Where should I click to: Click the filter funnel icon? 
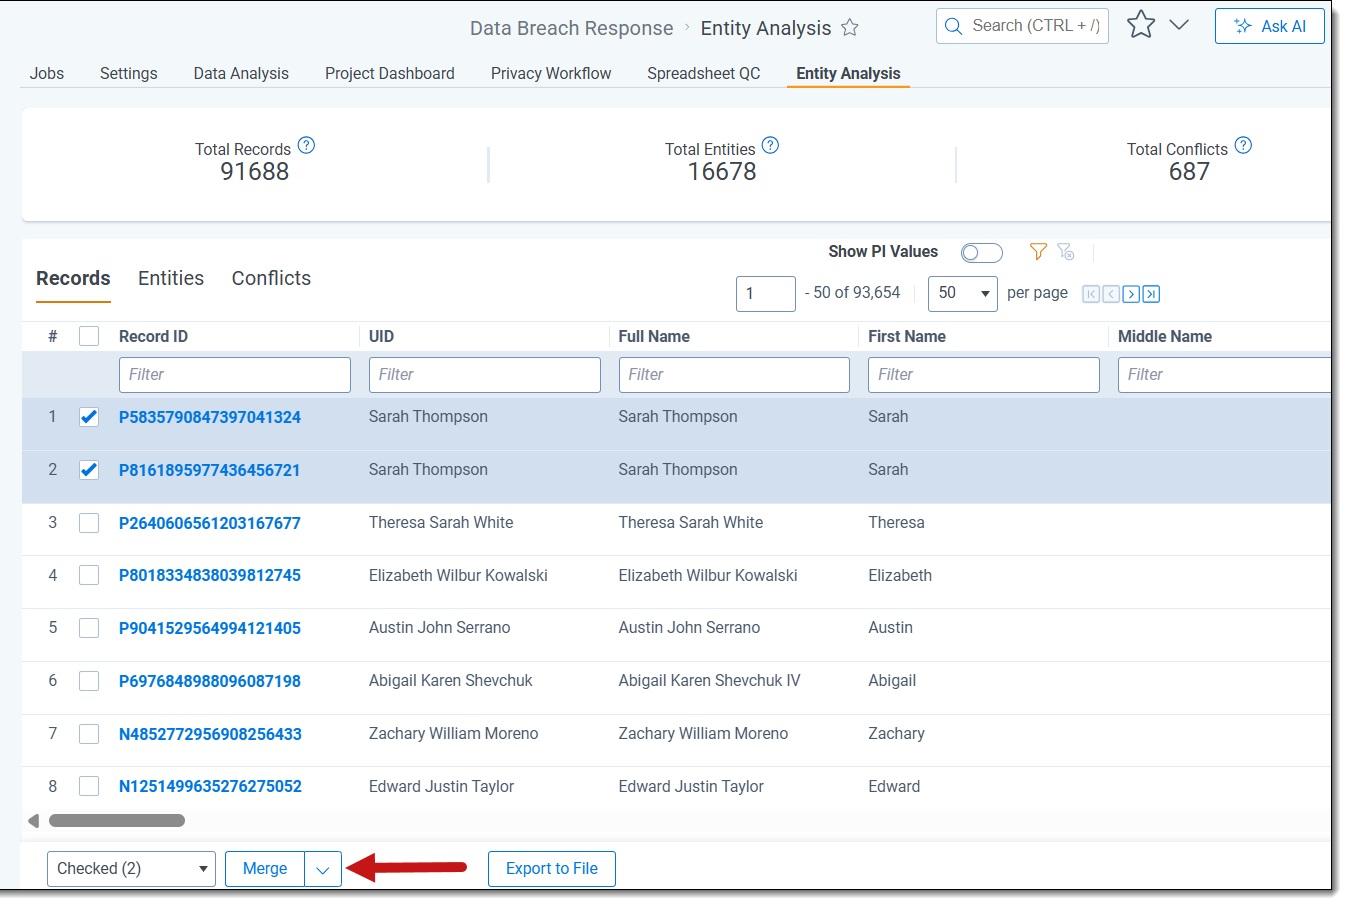(x=1038, y=252)
